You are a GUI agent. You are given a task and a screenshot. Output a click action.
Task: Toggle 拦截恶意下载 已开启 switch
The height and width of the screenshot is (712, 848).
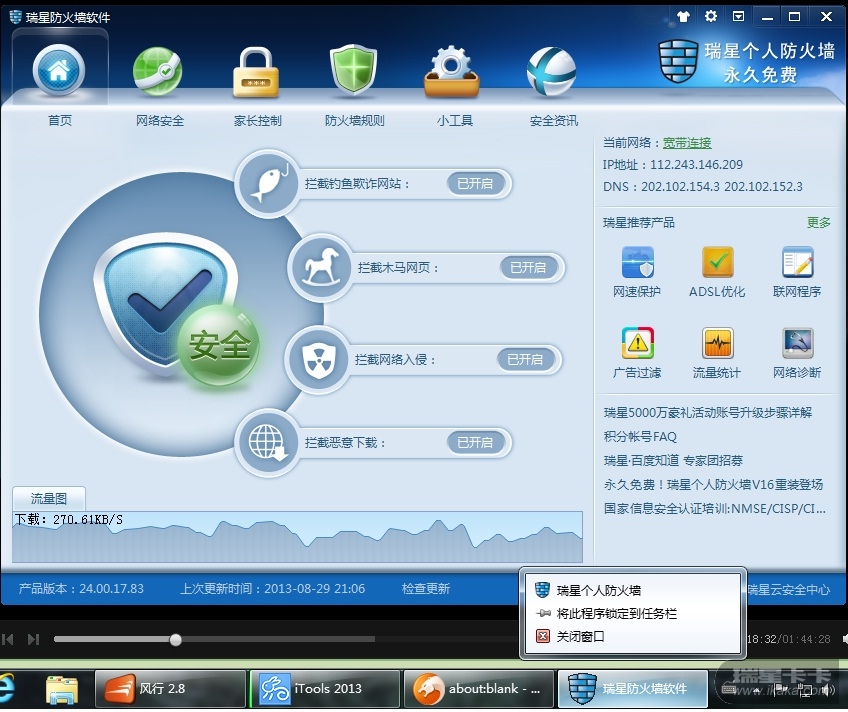point(475,442)
